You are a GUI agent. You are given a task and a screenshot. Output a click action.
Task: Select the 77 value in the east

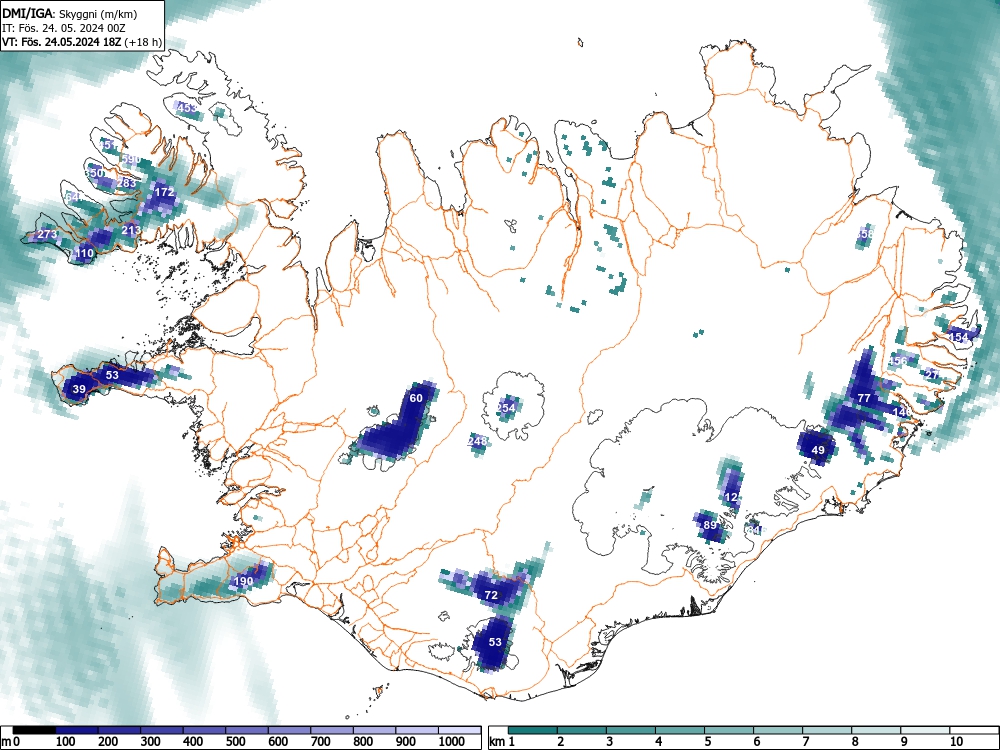tap(864, 398)
